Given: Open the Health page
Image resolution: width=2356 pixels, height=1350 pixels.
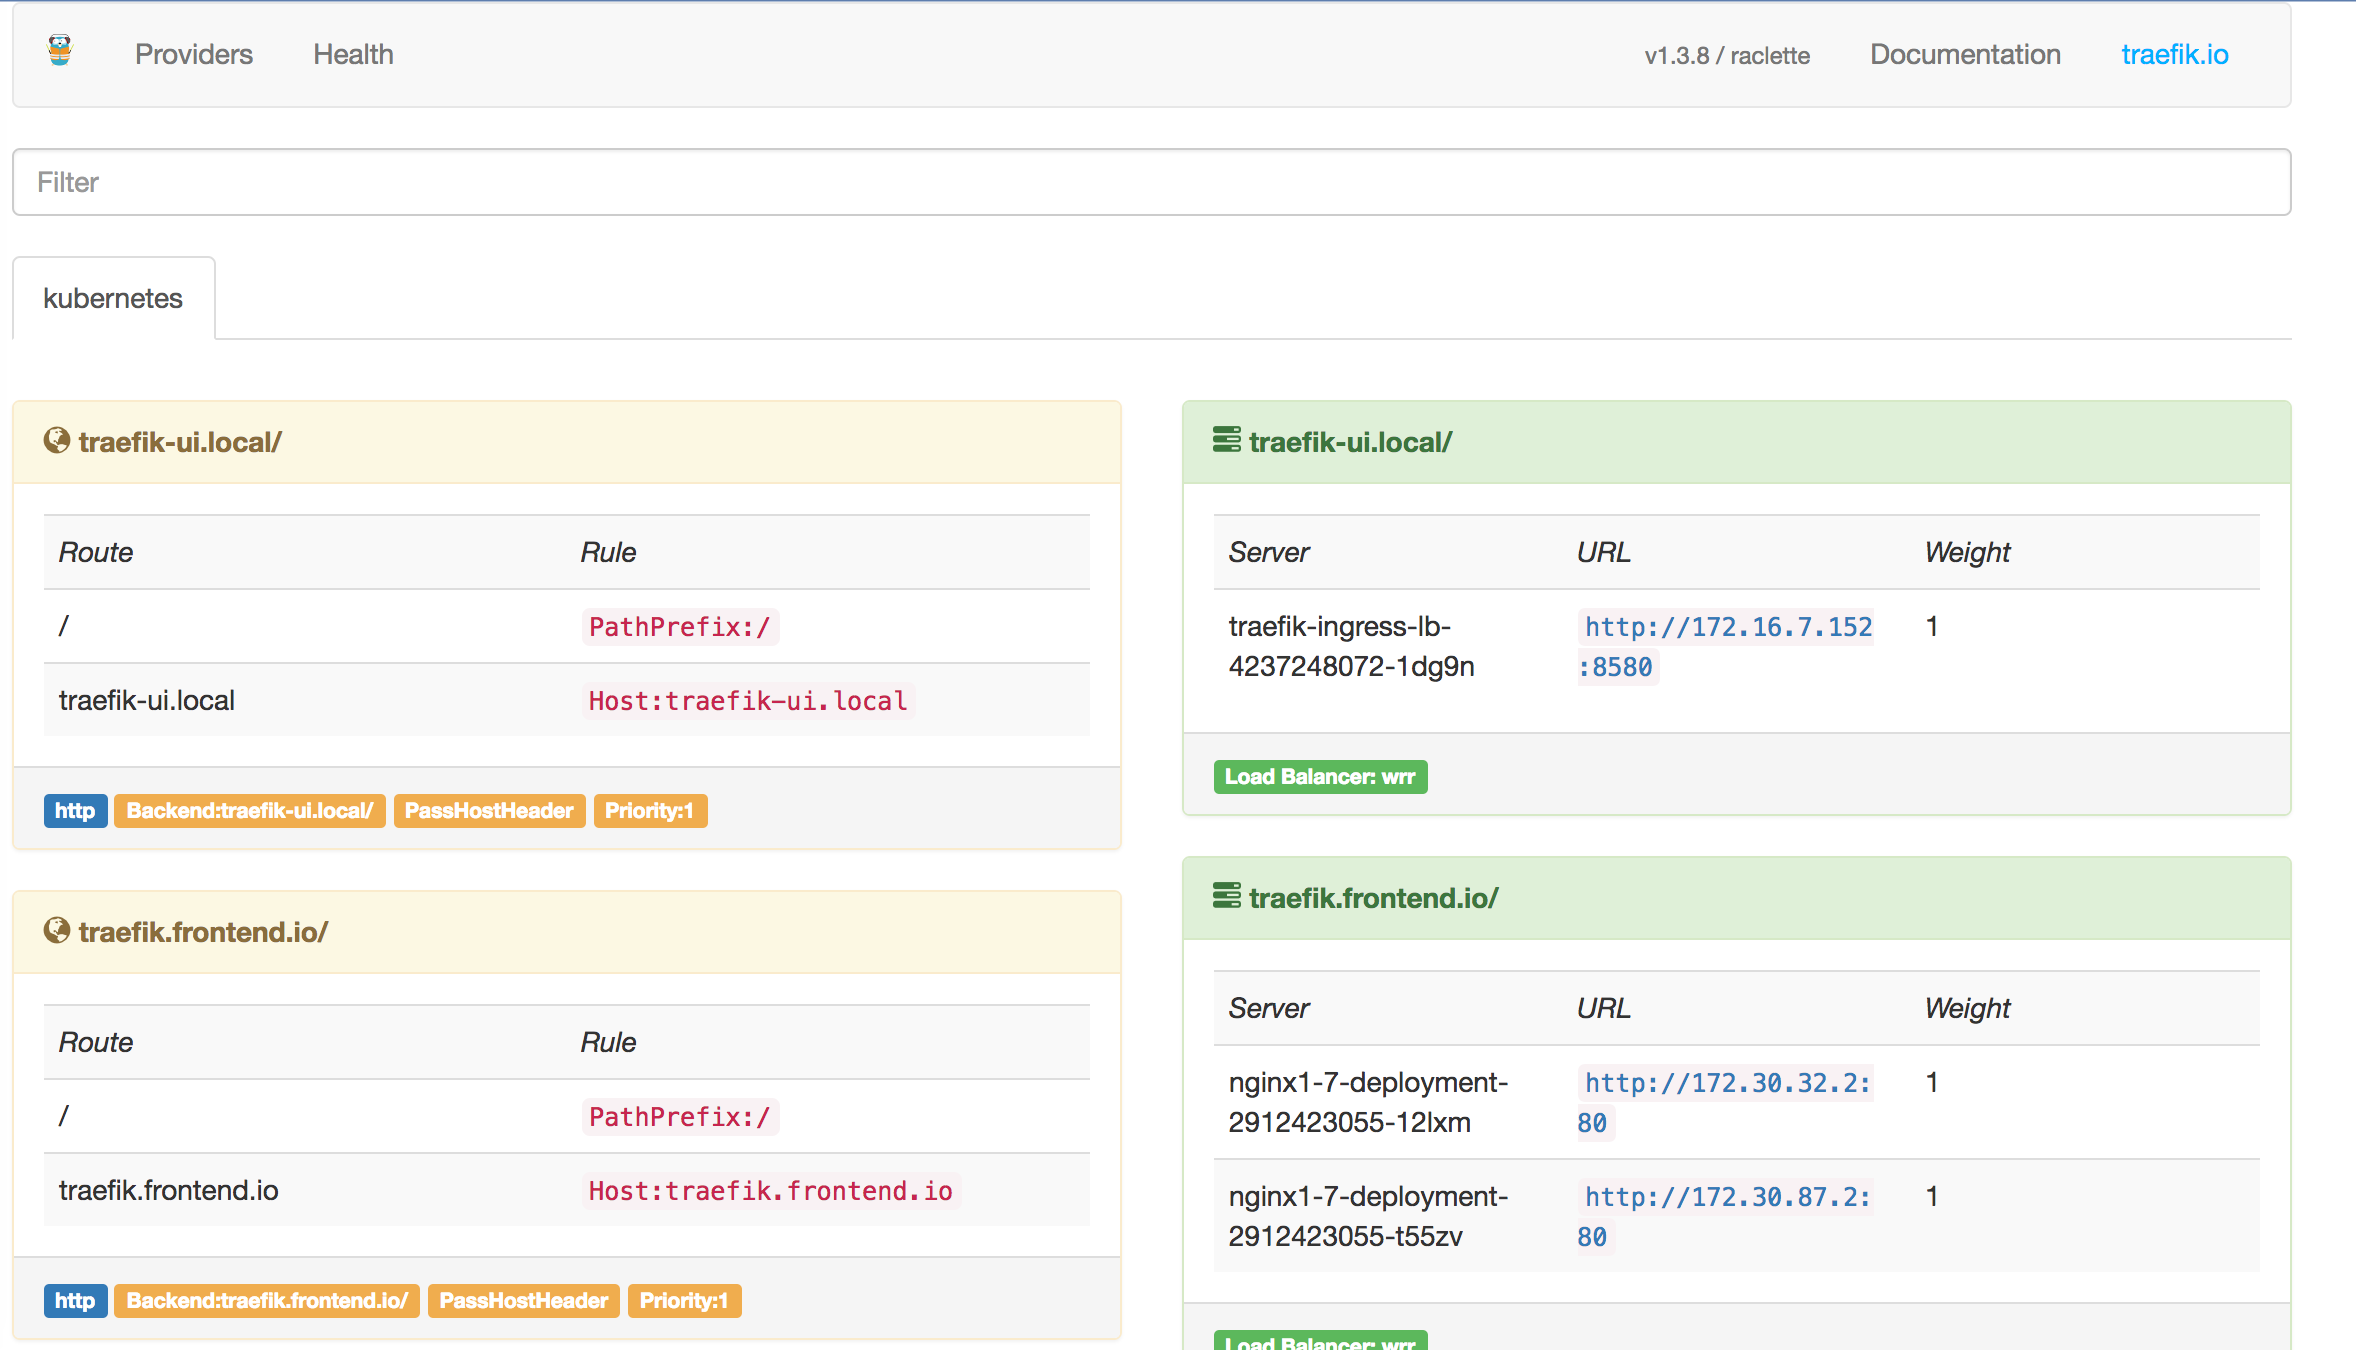Looking at the screenshot, I should (x=353, y=54).
